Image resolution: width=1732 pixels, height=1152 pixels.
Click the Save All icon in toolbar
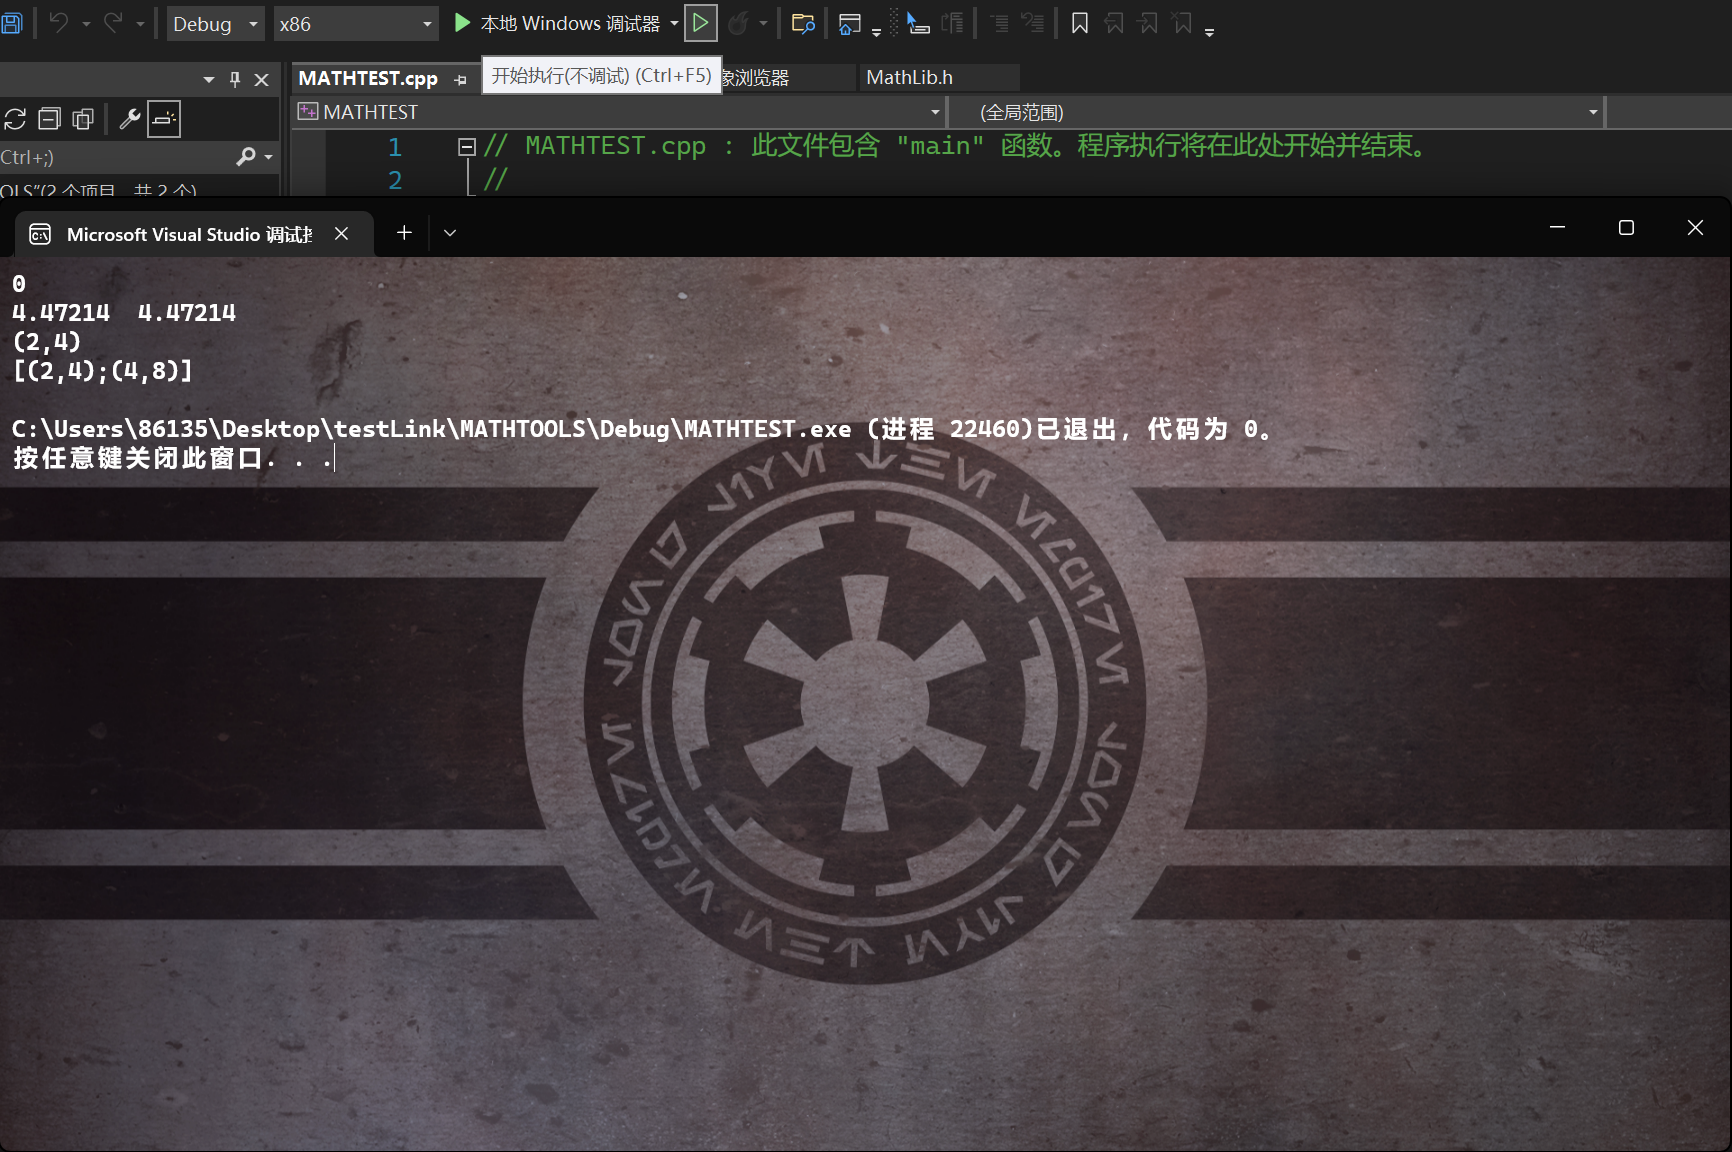tap(11, 23)
